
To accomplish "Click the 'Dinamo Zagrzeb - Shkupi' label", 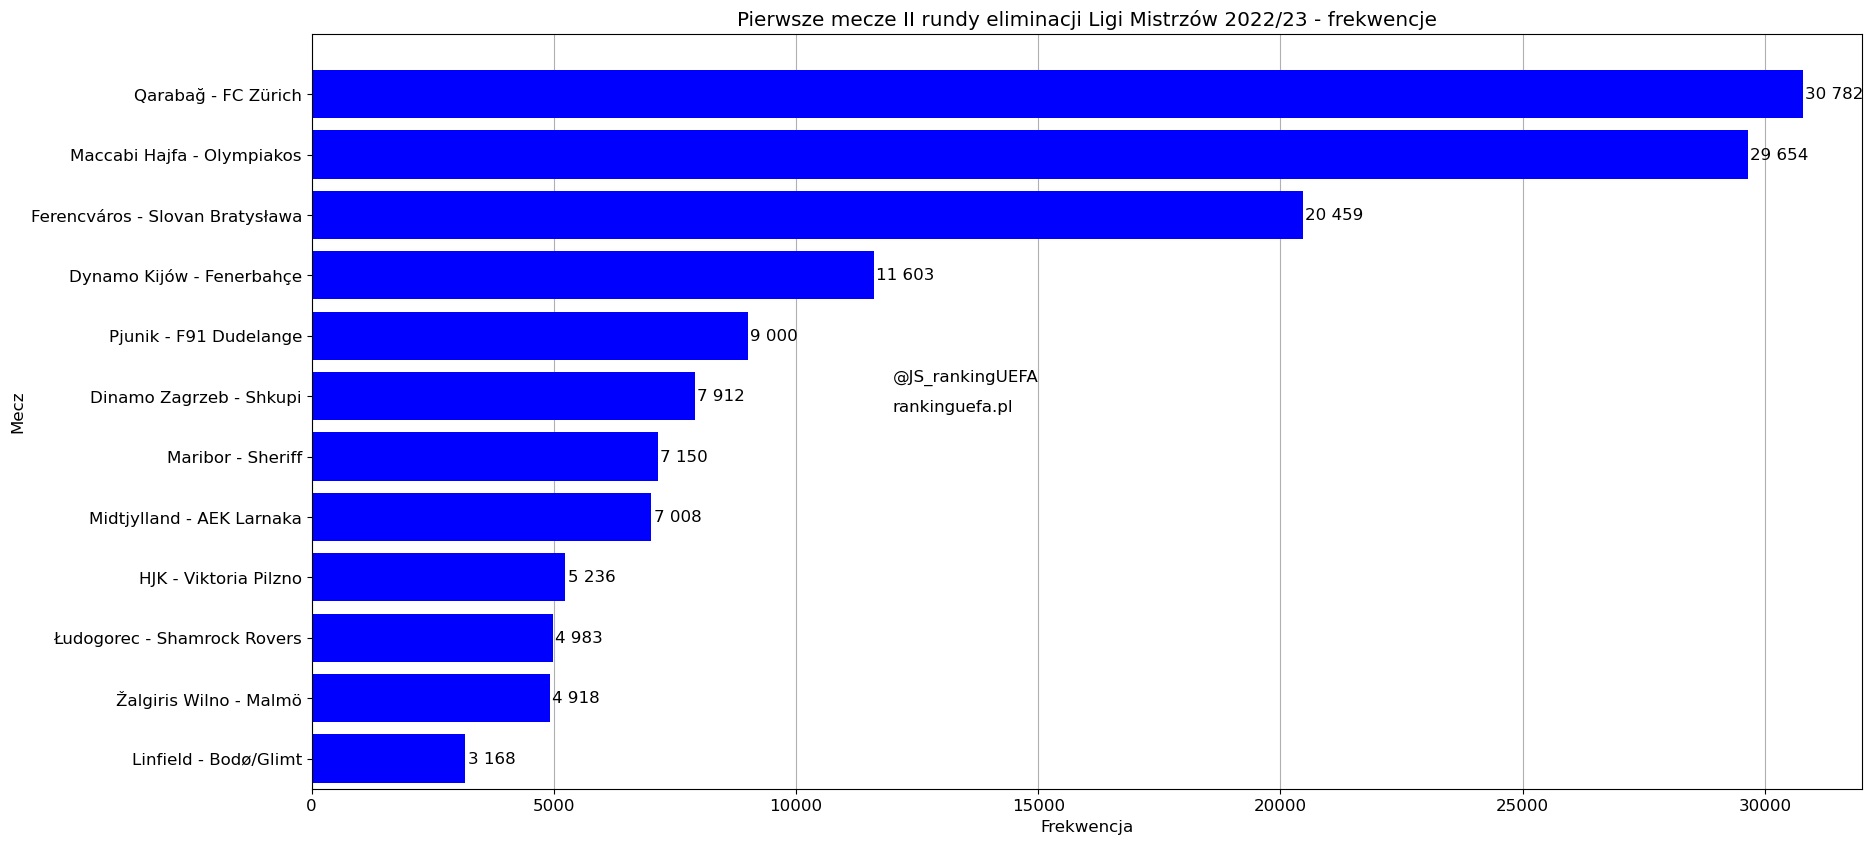I will [x=196, y=398].
